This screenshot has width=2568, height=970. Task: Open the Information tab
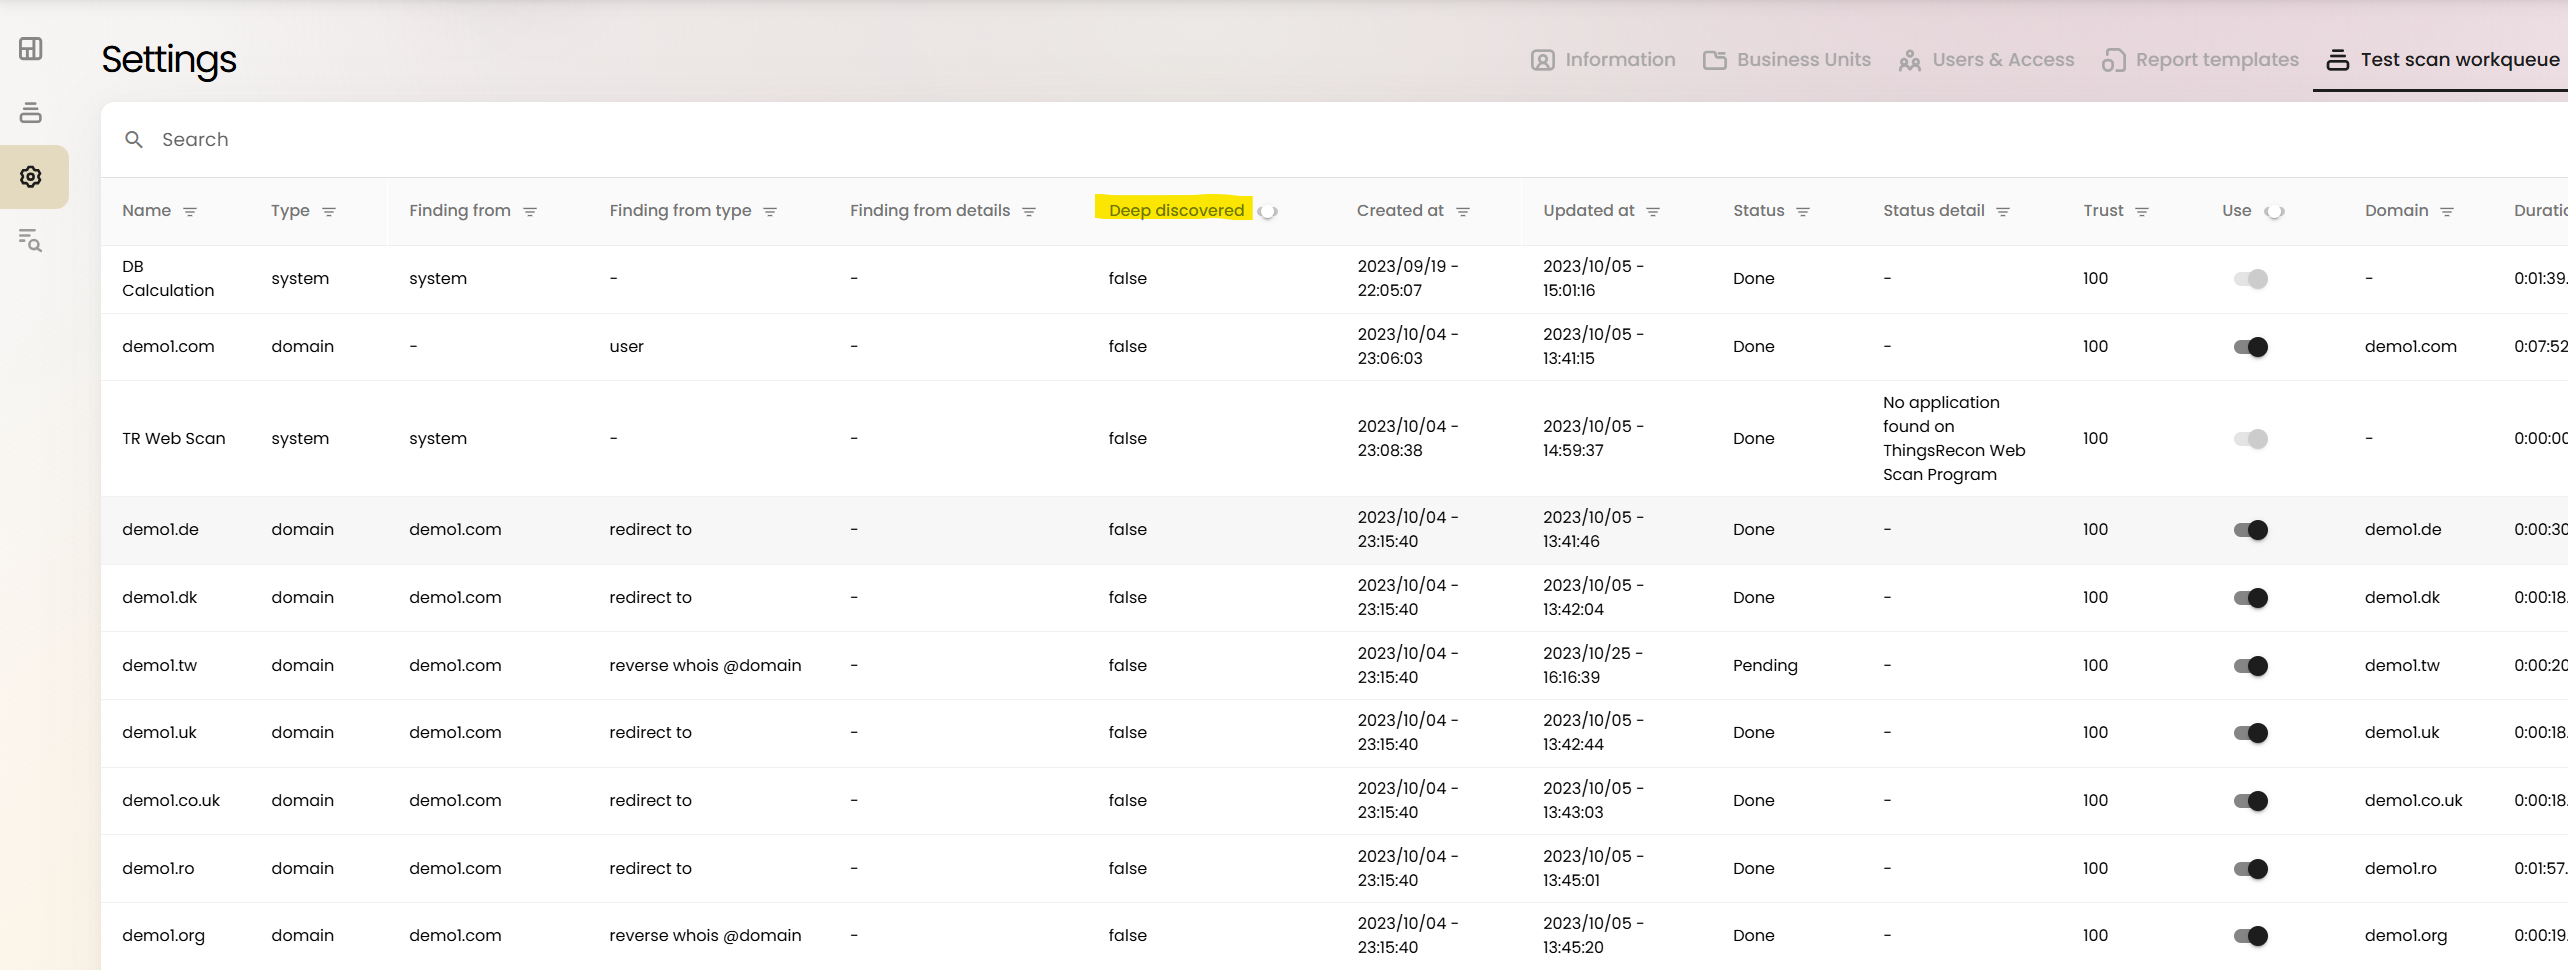1603,60
